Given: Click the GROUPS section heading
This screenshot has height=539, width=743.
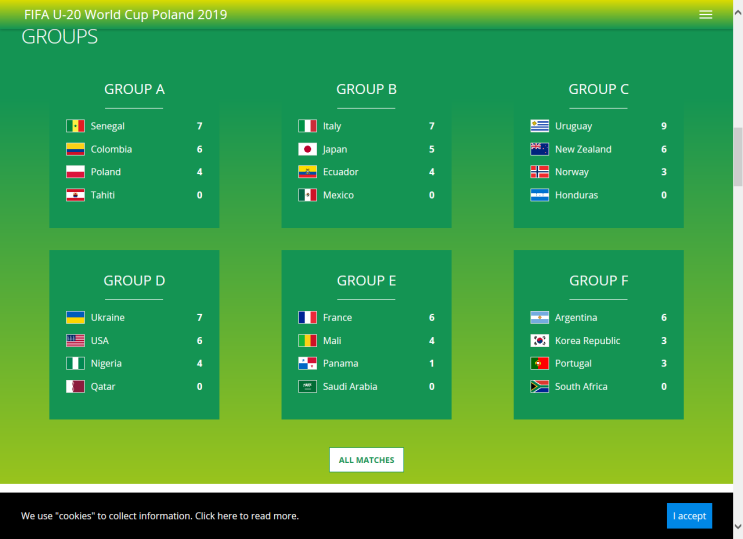Looking at the screenshot, I should (x=60, y=37).
